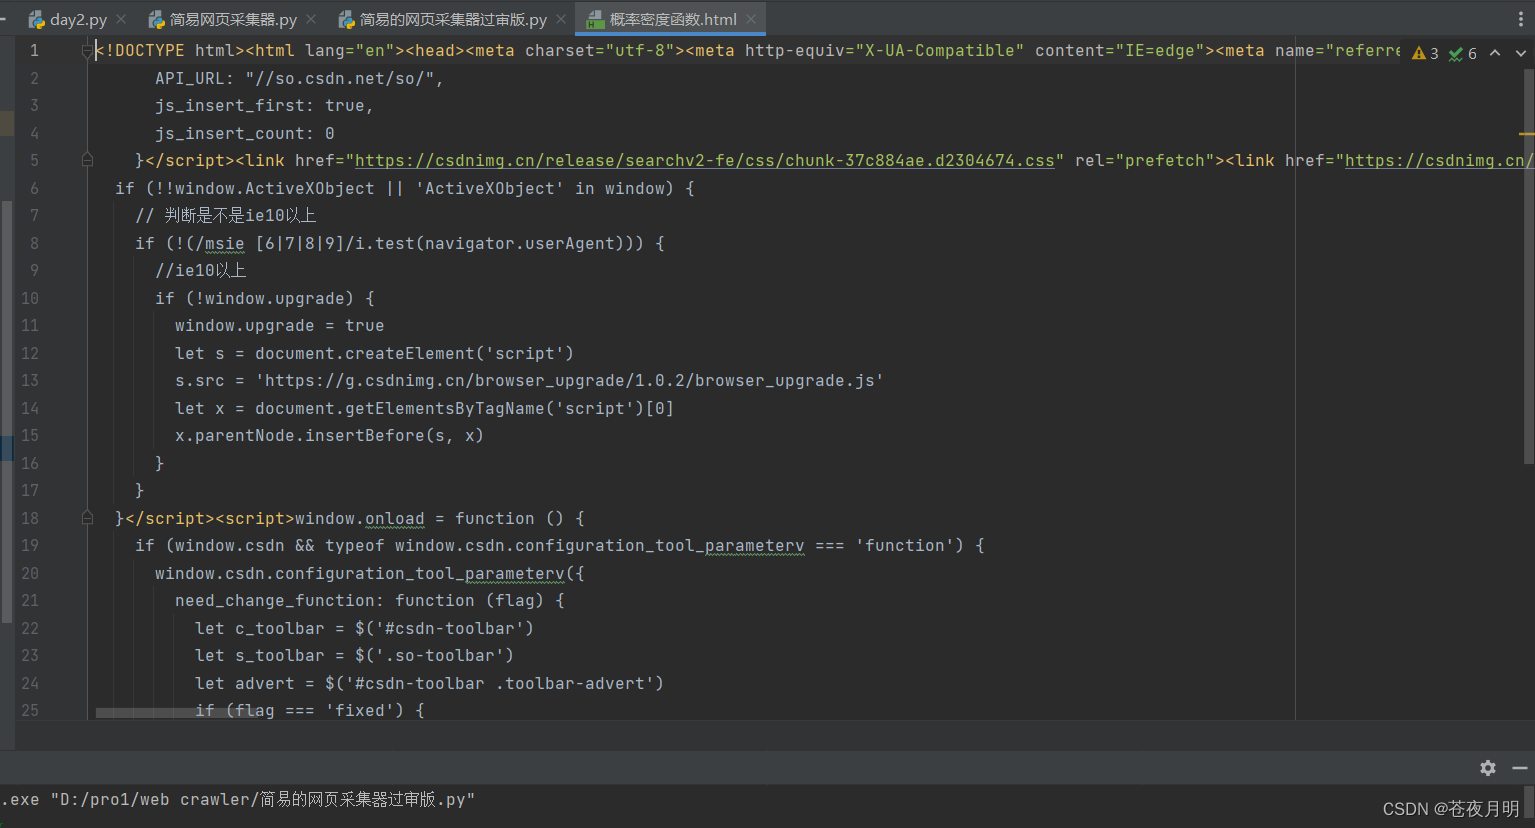Open the second csdnimg.cn prefetch link

pyautogui.click(x=1439, y=160)
